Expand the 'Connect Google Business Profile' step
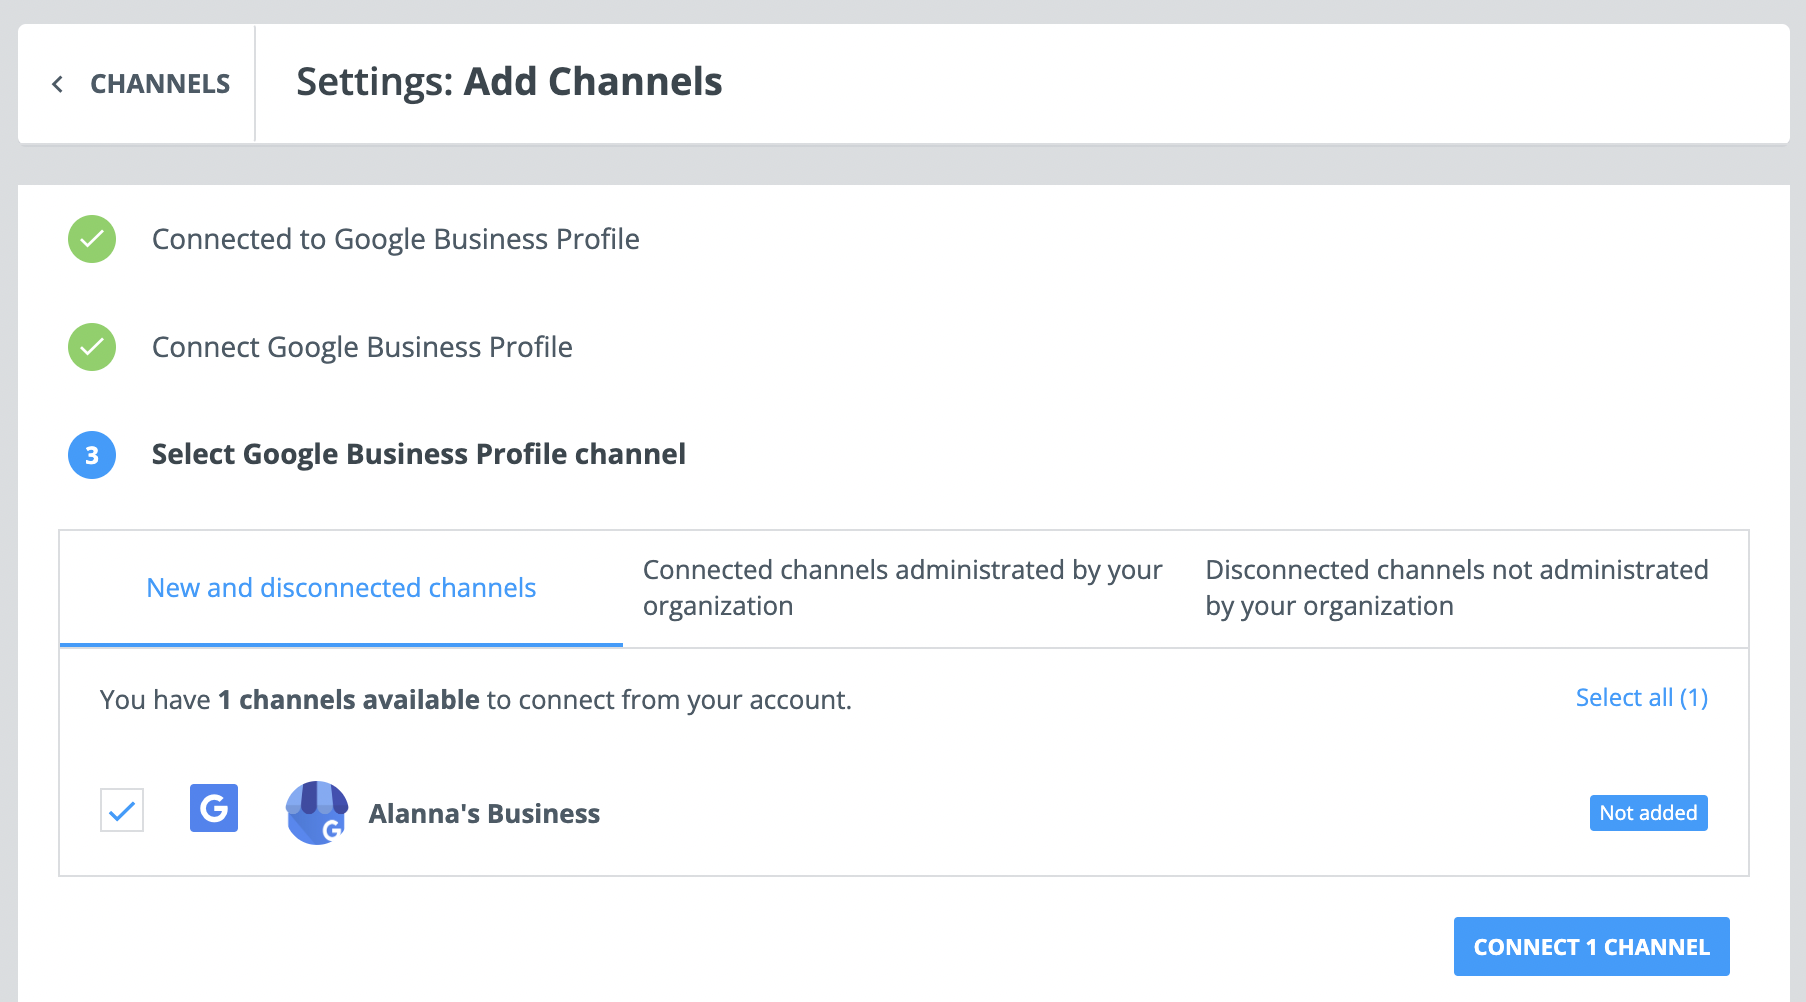Image resolution: width=1806 pixels, height=1002 pixels. click(x=362, y=347)
